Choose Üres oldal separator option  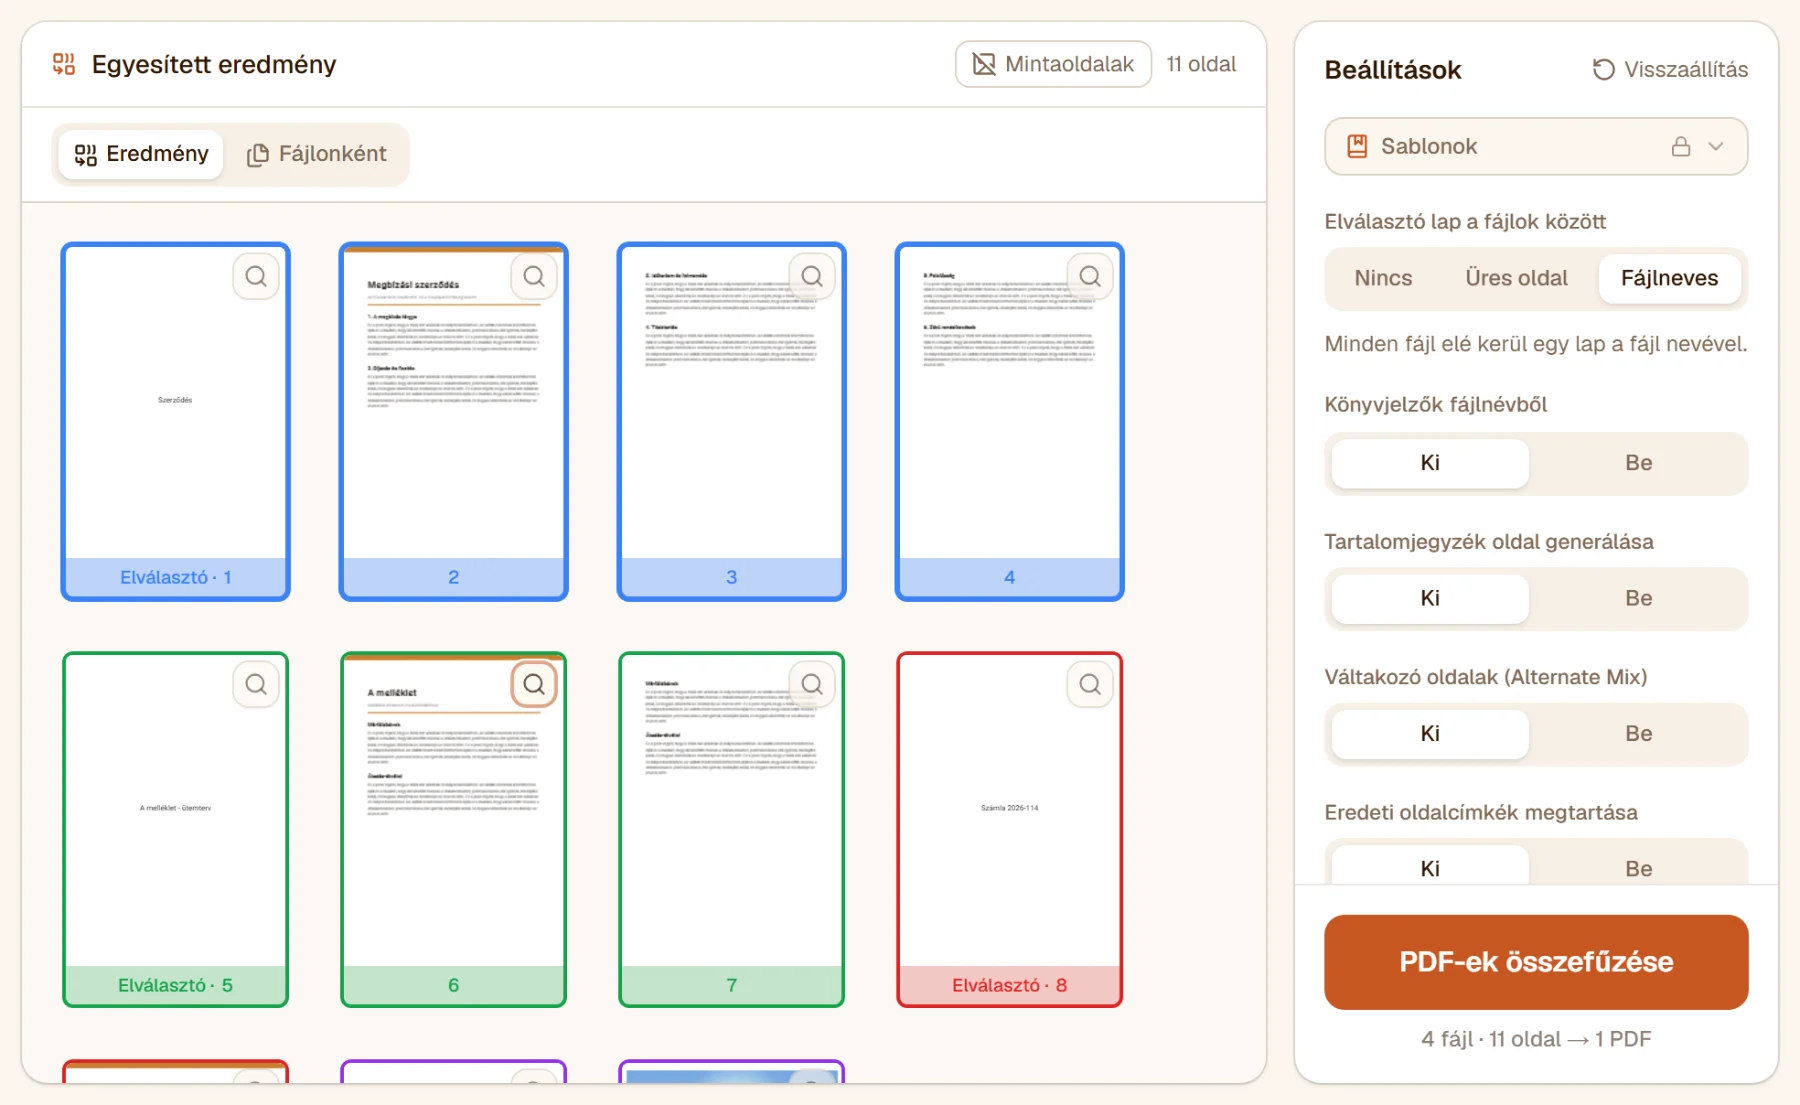1516,278
